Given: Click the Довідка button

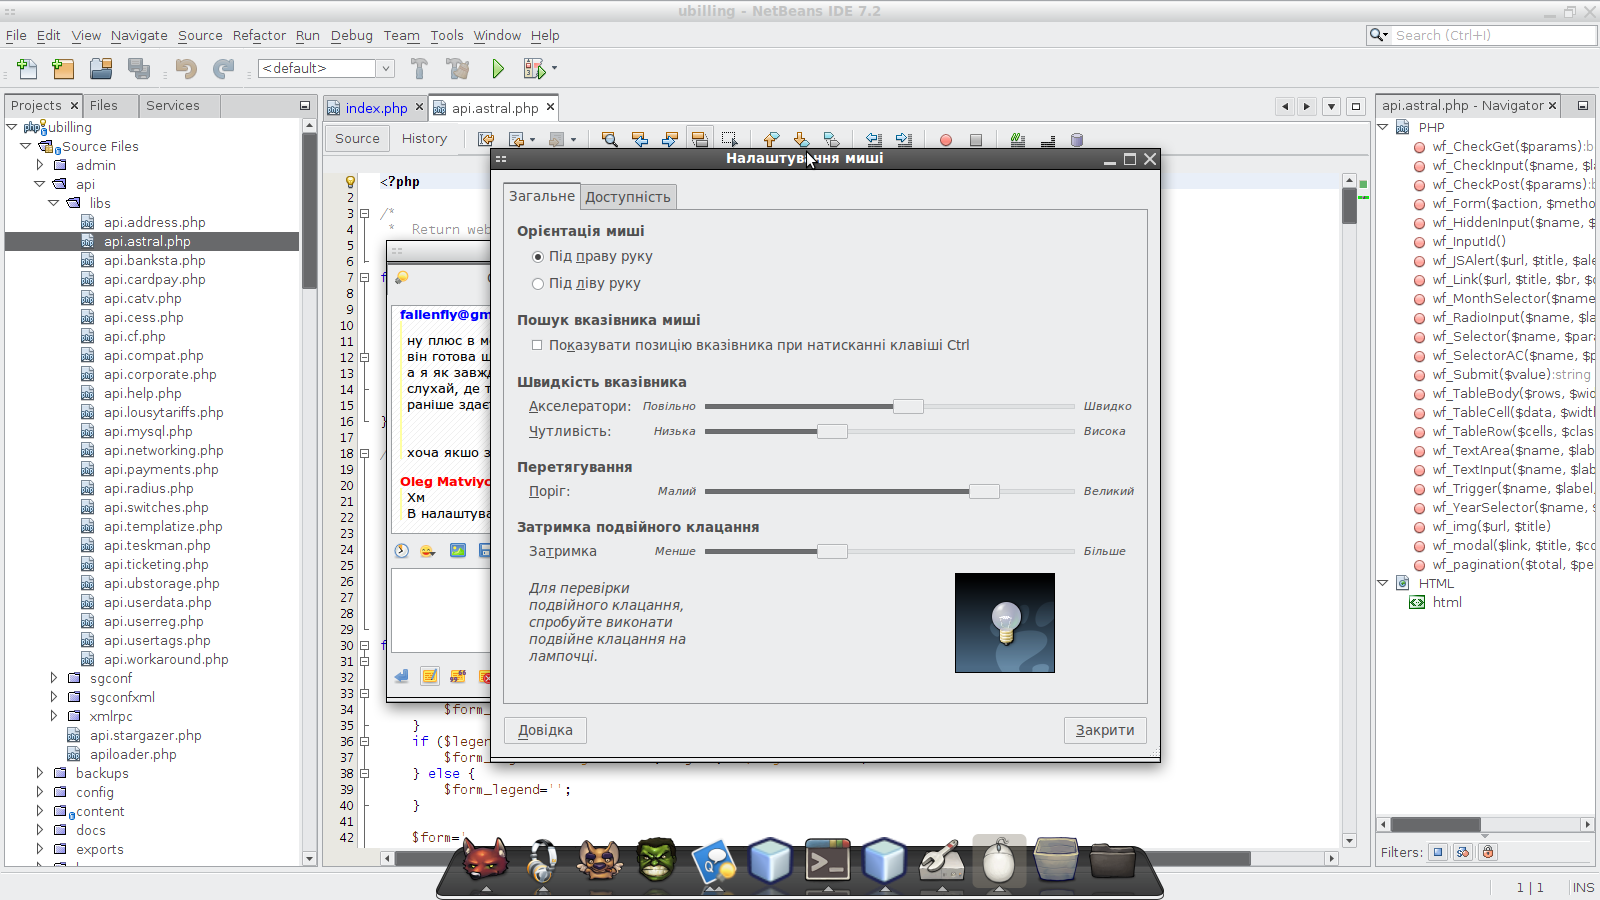Looking at the screenshot, I should [x=545, y=730].
